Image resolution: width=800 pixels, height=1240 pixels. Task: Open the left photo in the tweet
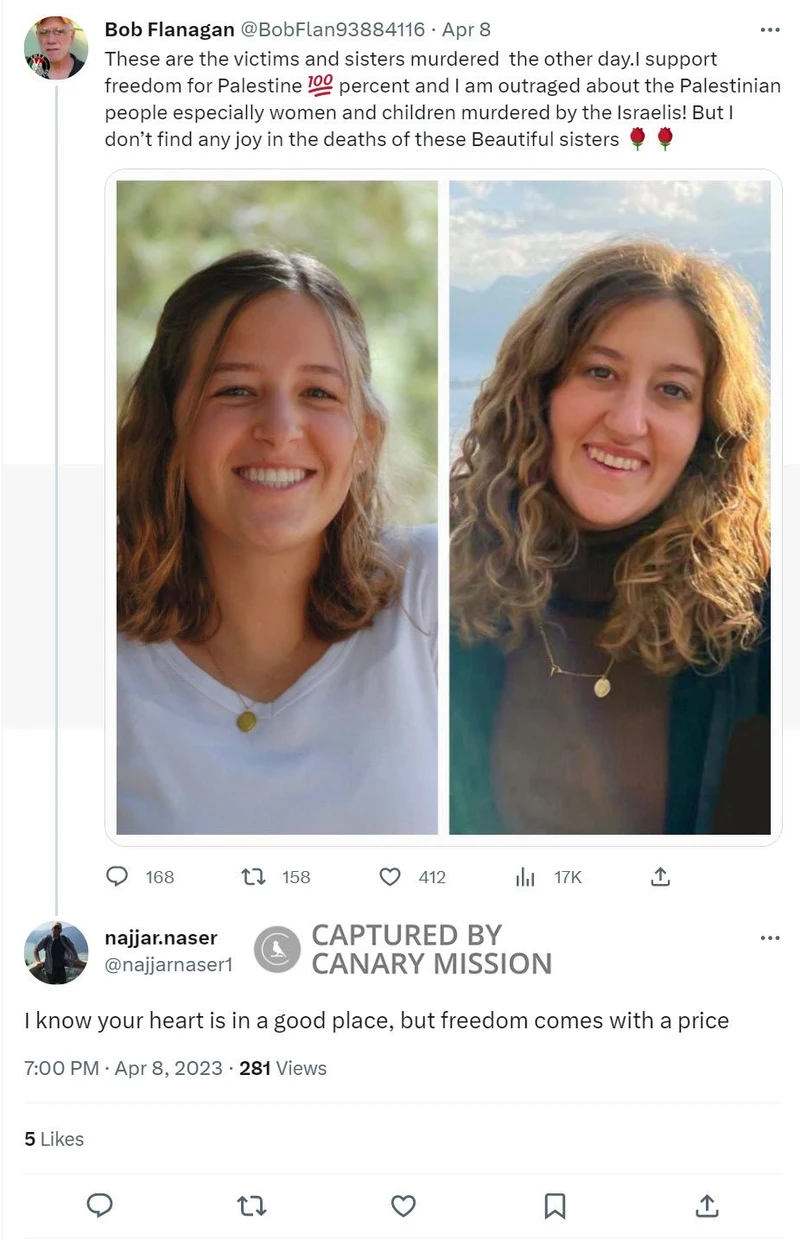[x=277, y=507]
